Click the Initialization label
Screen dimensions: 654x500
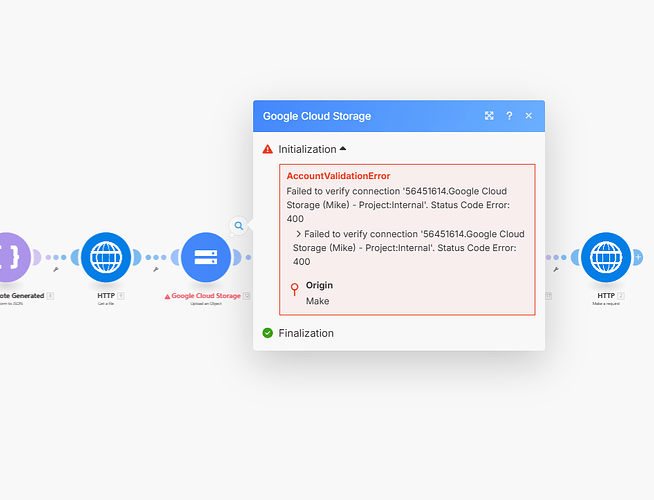[x=307, y=149]
